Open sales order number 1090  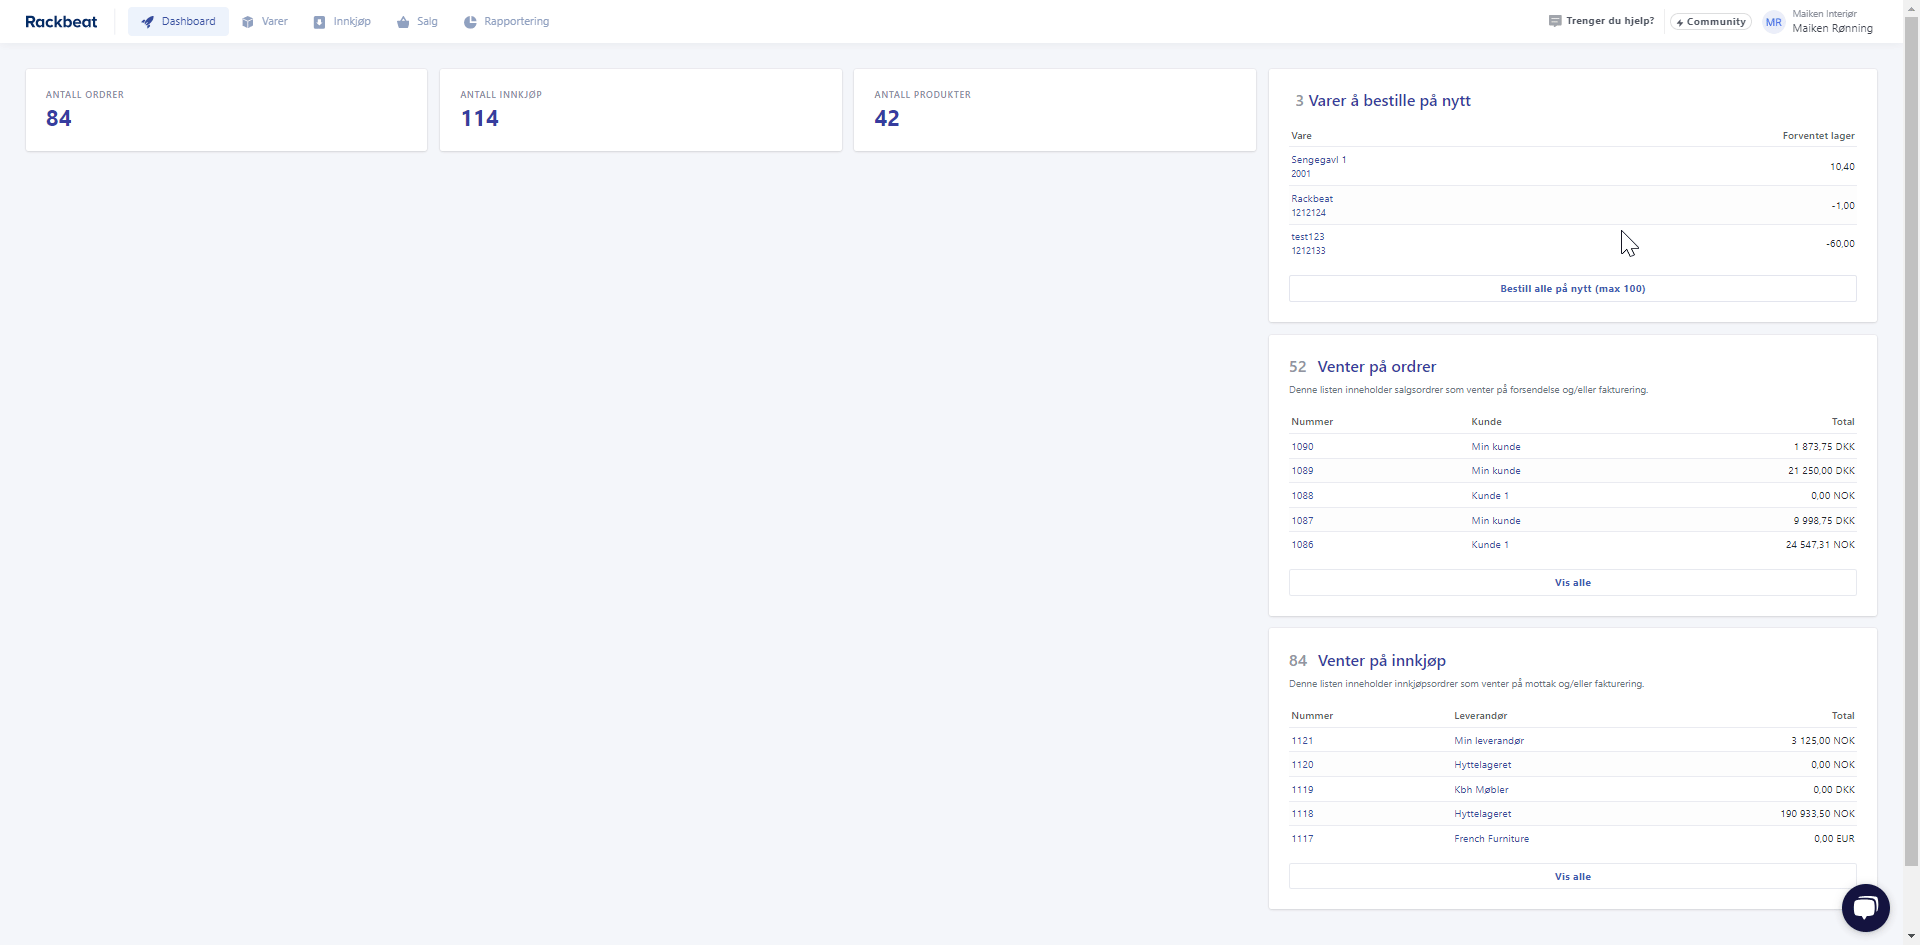tap(1302, 447)
